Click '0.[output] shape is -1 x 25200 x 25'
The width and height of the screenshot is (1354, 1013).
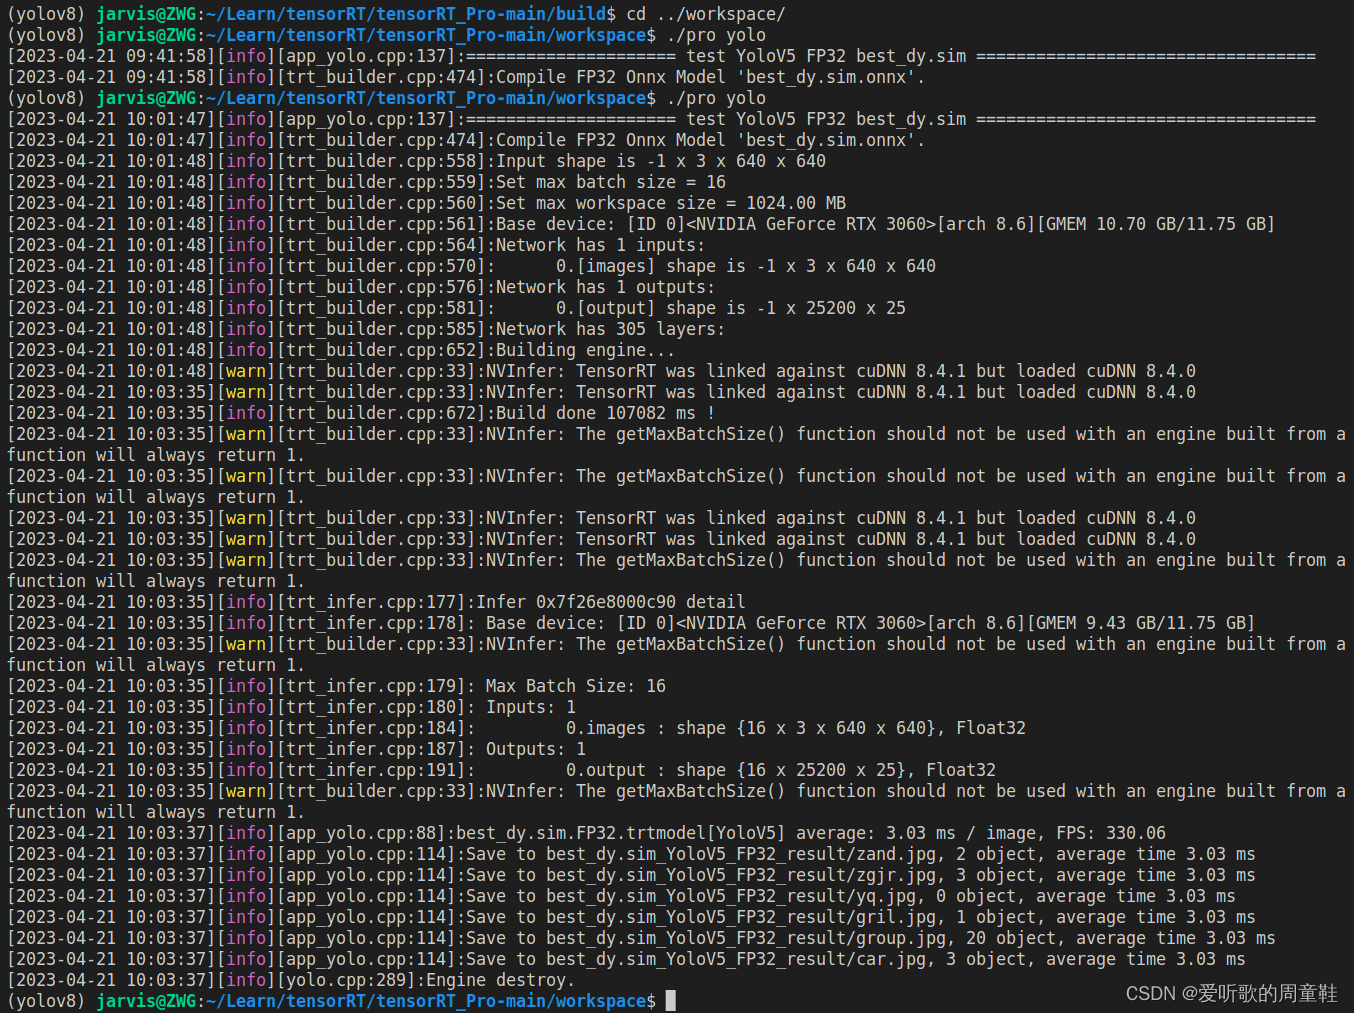(731, 308)
